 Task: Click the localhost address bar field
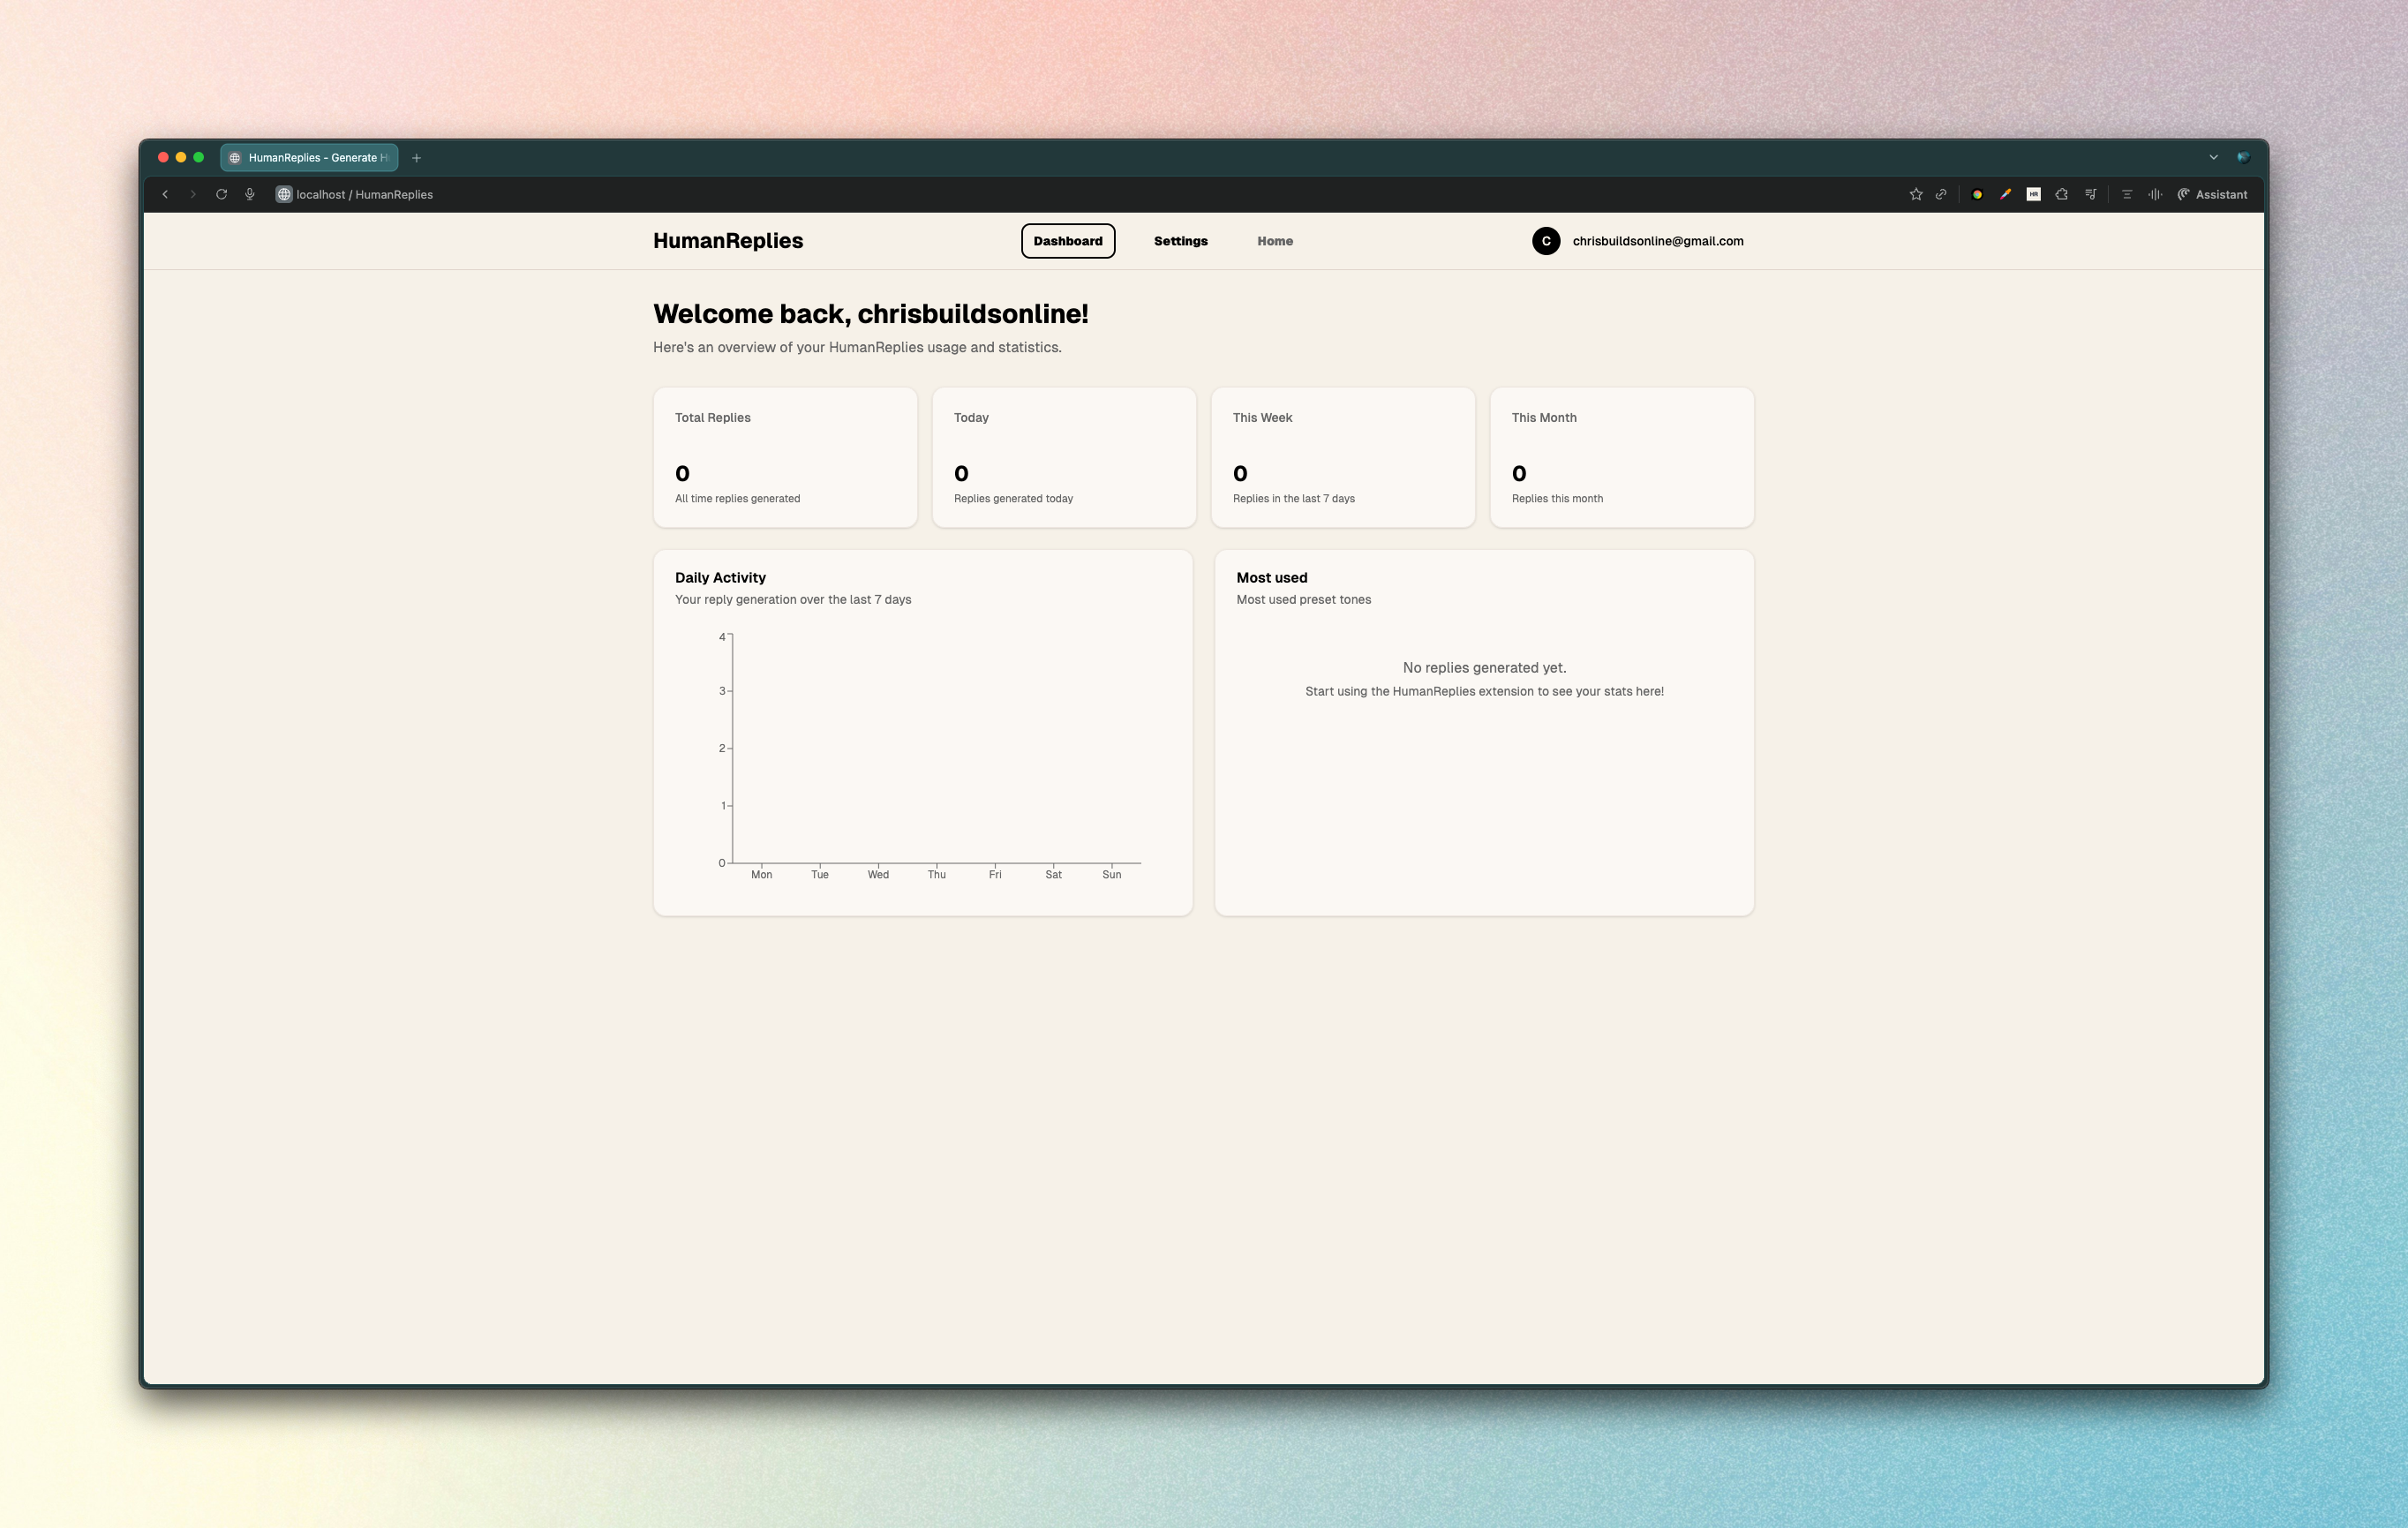pos(365,195)
